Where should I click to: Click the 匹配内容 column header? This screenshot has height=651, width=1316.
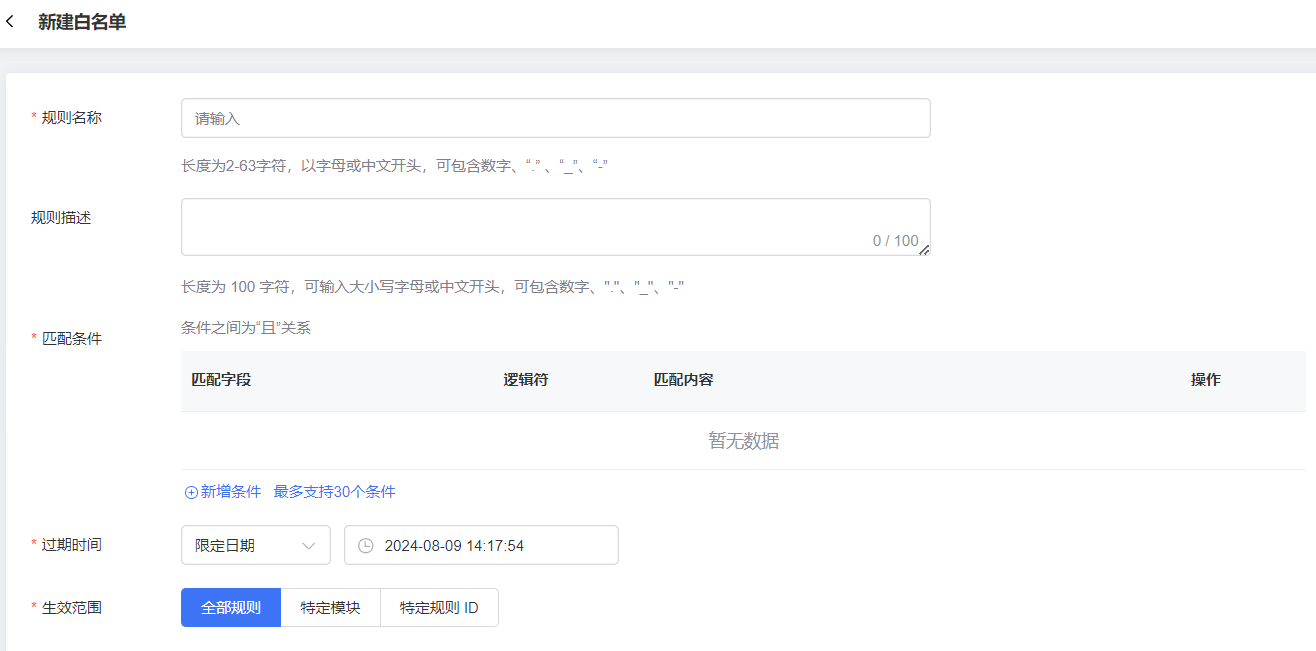[x=683, y=380]
